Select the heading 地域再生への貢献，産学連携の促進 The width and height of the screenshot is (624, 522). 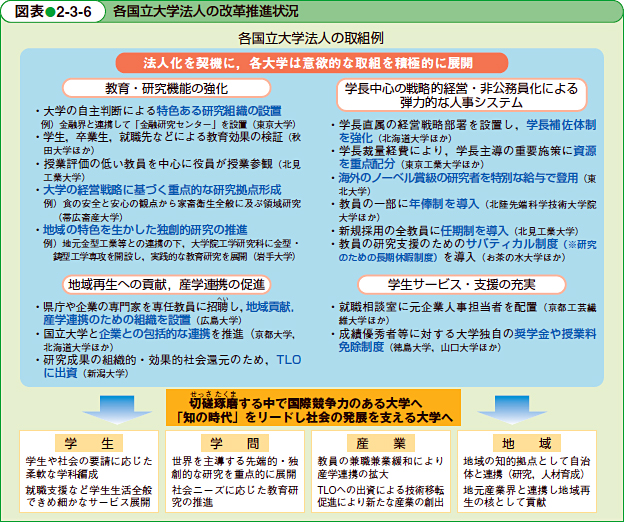click(x=166, y=284)
